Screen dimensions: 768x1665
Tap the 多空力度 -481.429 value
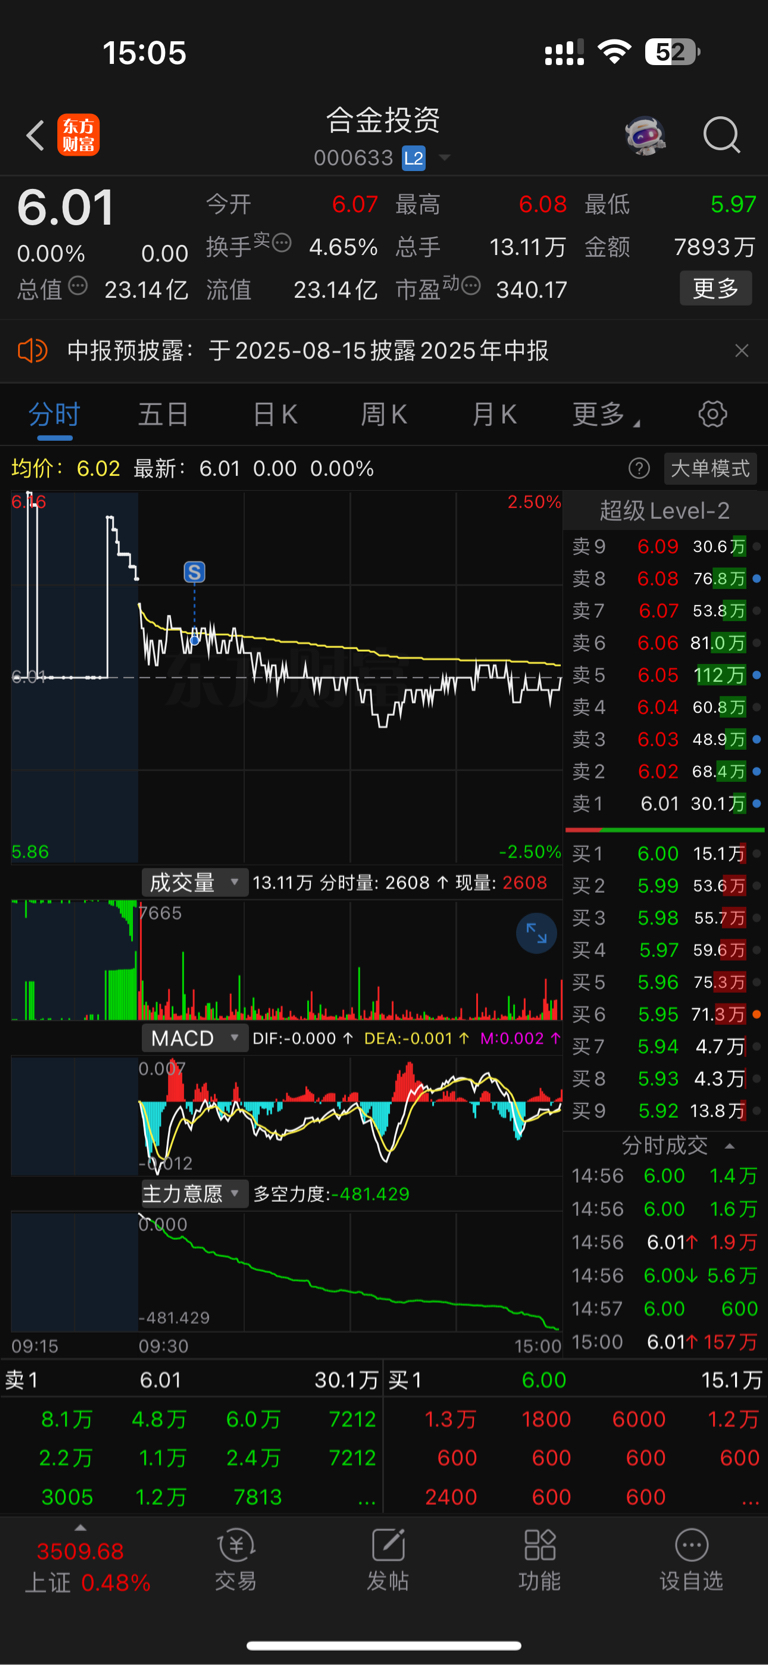tap(331, 1194)
